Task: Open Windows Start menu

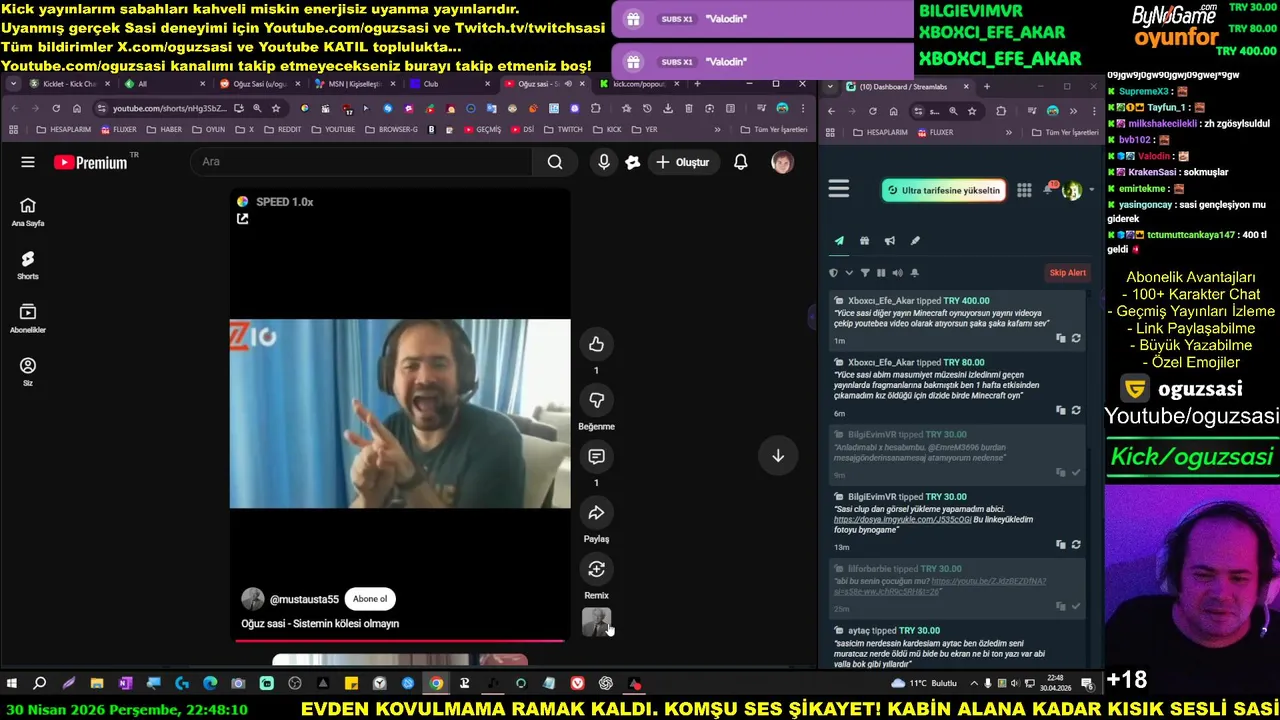Action: [12, 684]
